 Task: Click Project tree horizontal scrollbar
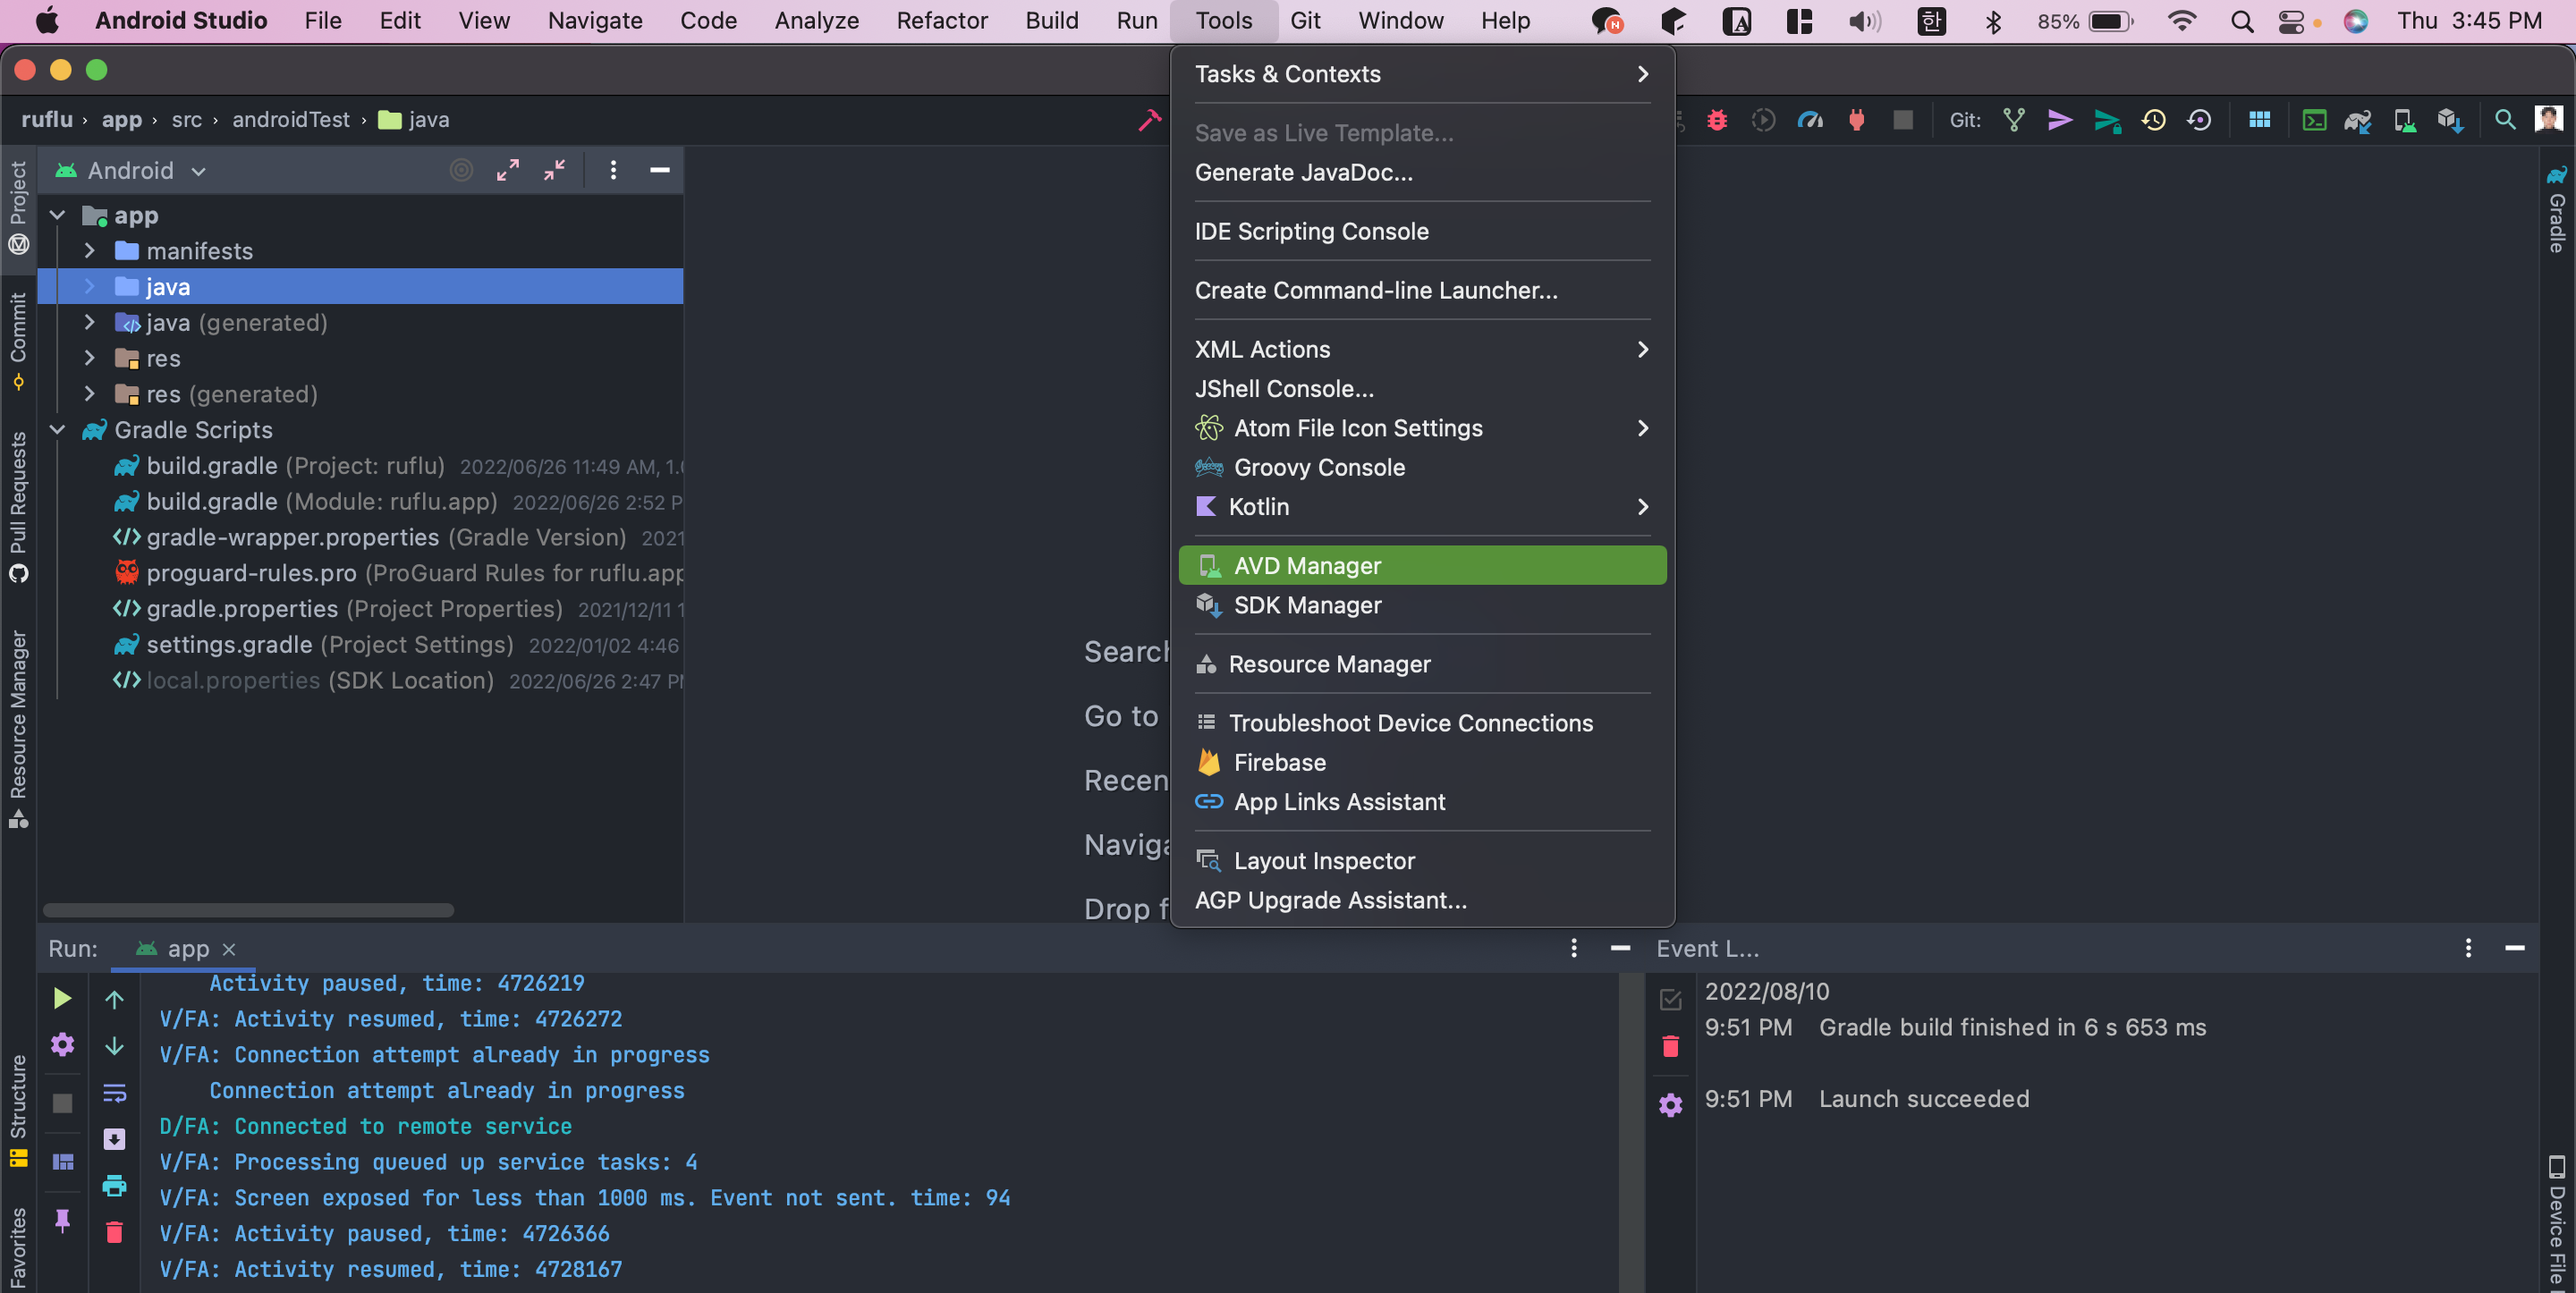248,910
